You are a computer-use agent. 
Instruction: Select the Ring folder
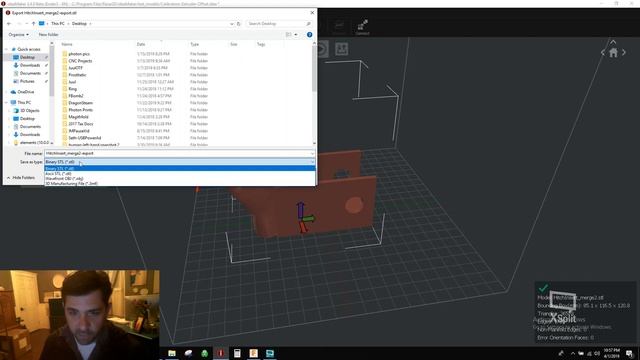pos(72,89)
